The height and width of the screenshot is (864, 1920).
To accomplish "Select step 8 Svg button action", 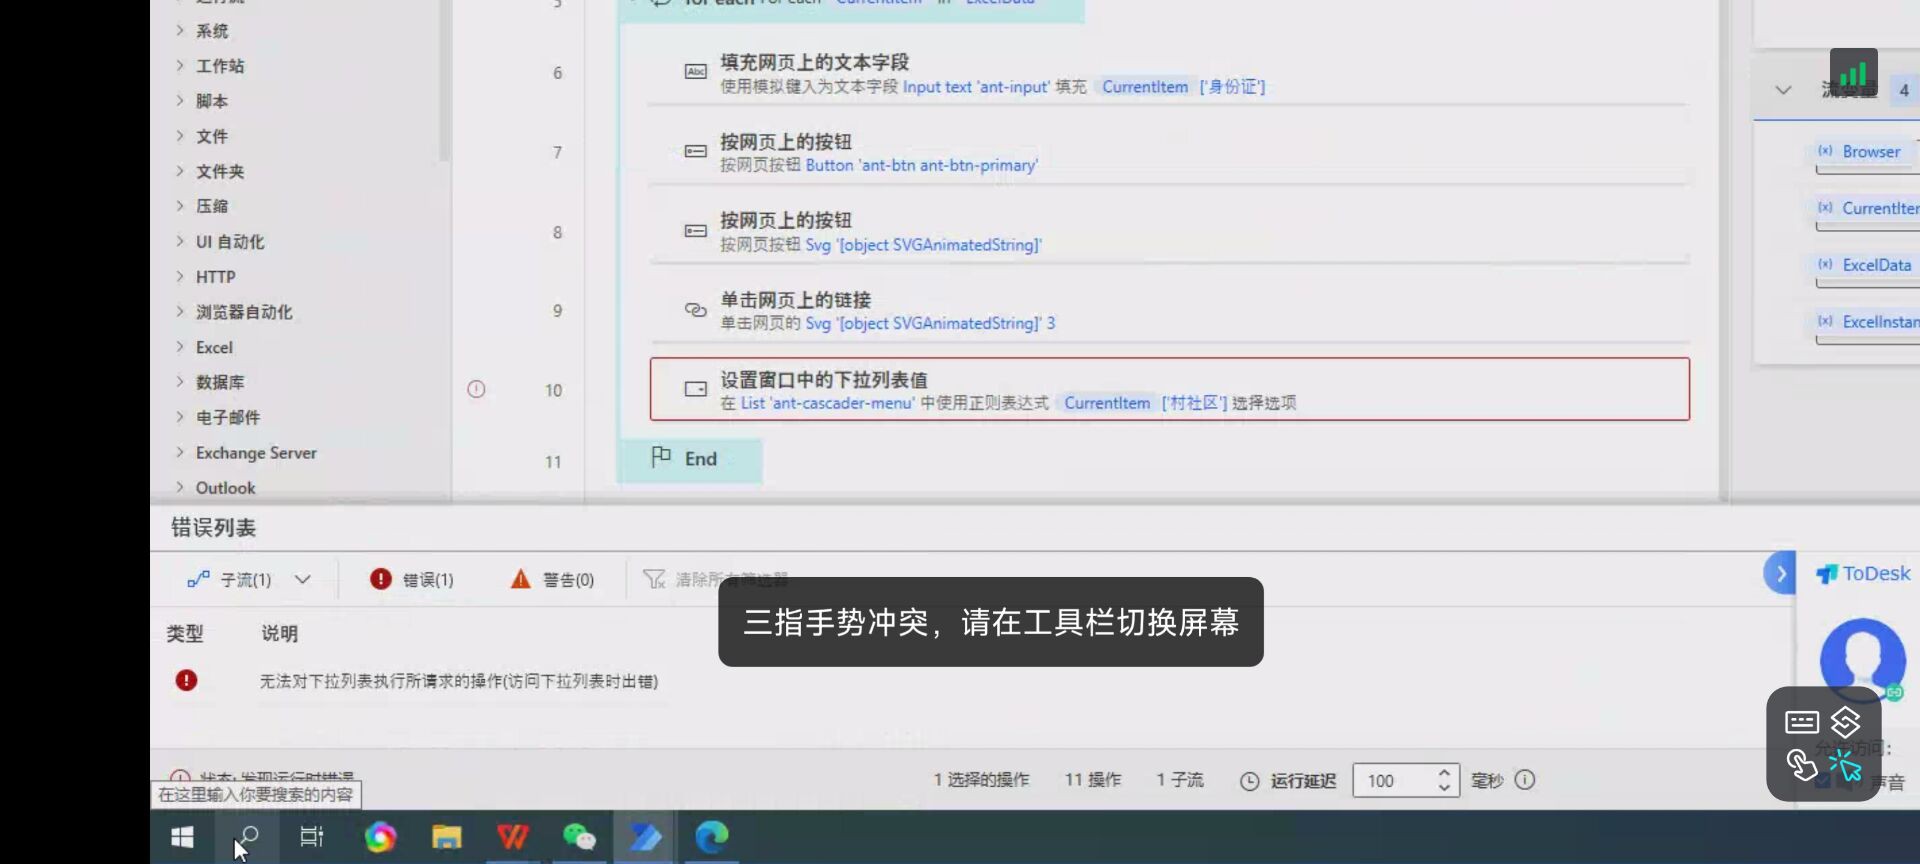I will tap(1169, 231).
